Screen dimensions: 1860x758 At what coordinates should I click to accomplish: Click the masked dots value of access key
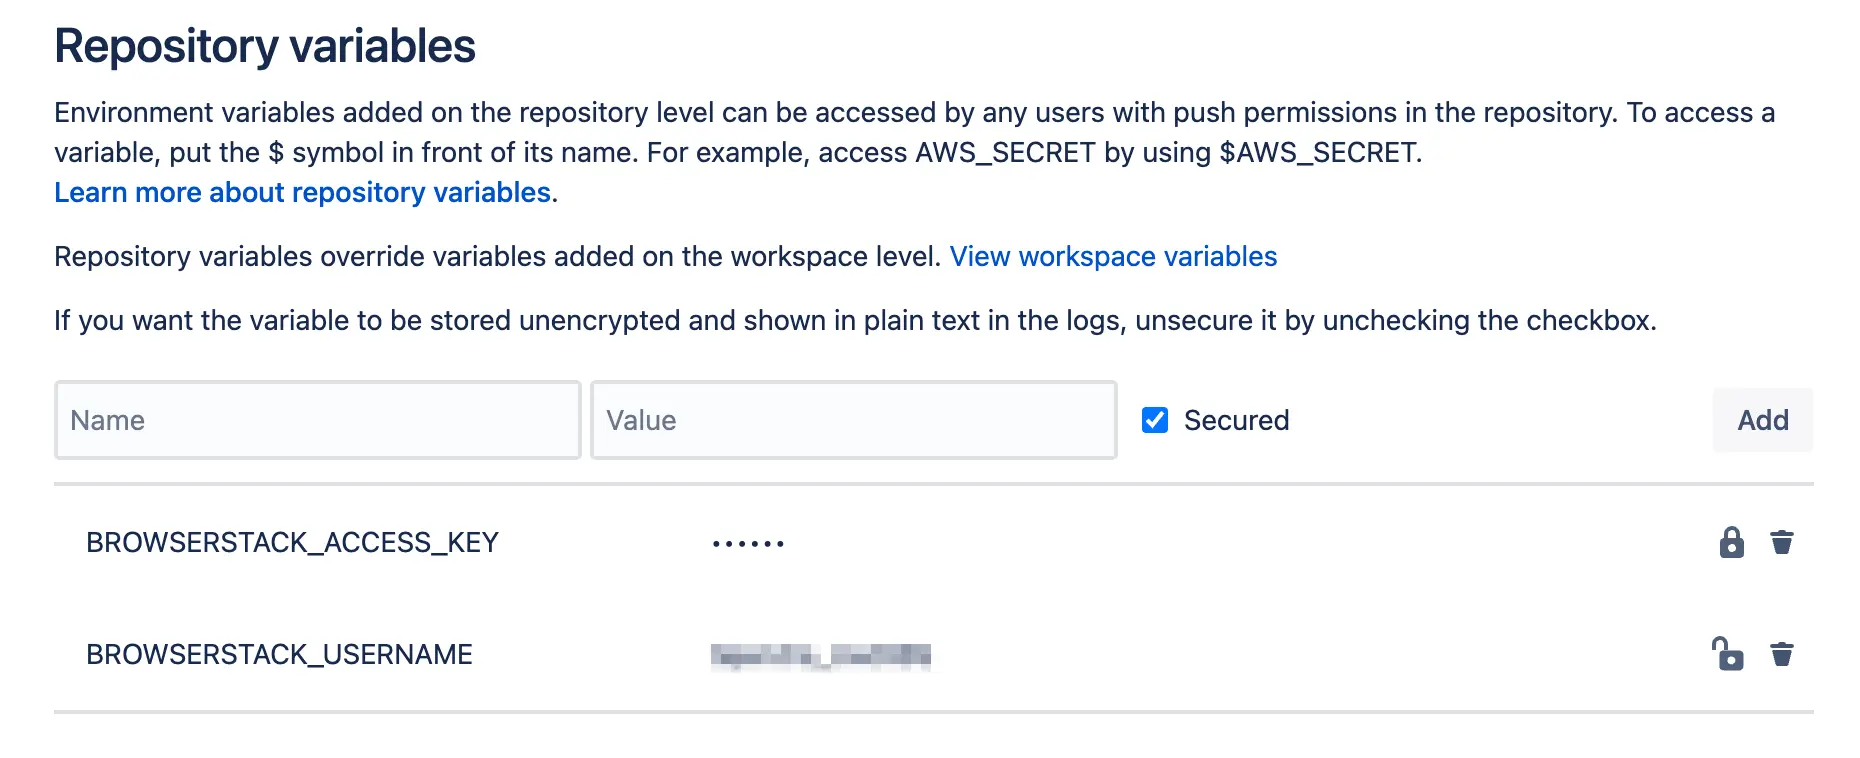[x=748, y=544]
